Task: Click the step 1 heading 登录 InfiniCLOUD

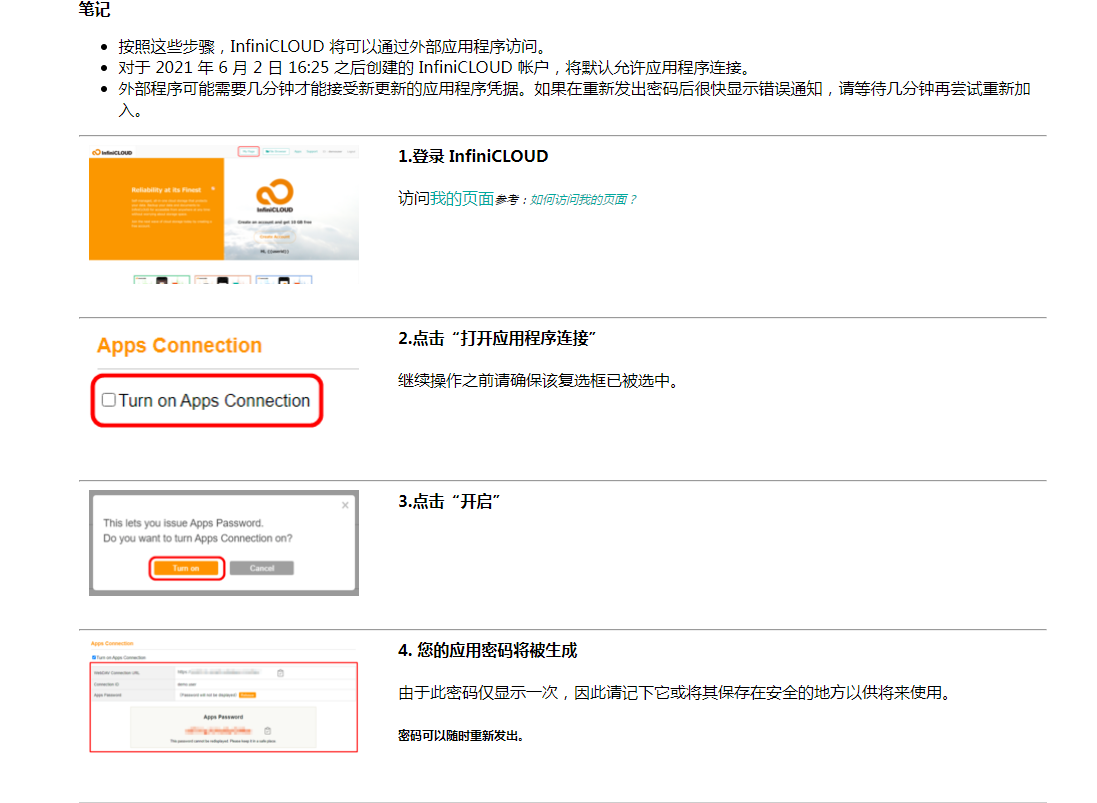Action: click(473, 156)
